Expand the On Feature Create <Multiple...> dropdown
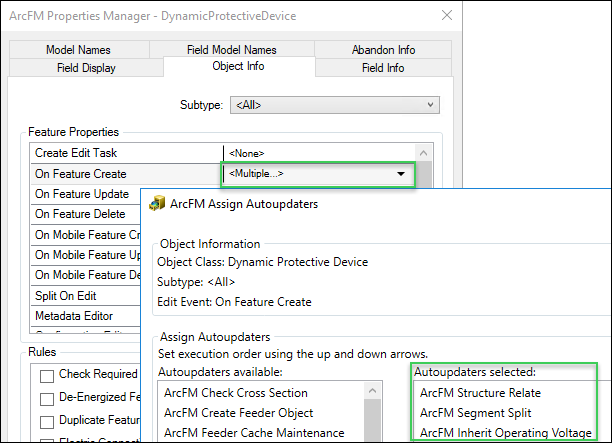Image resolution: width=612 pixels, height=443 pixels. (401, 174)
